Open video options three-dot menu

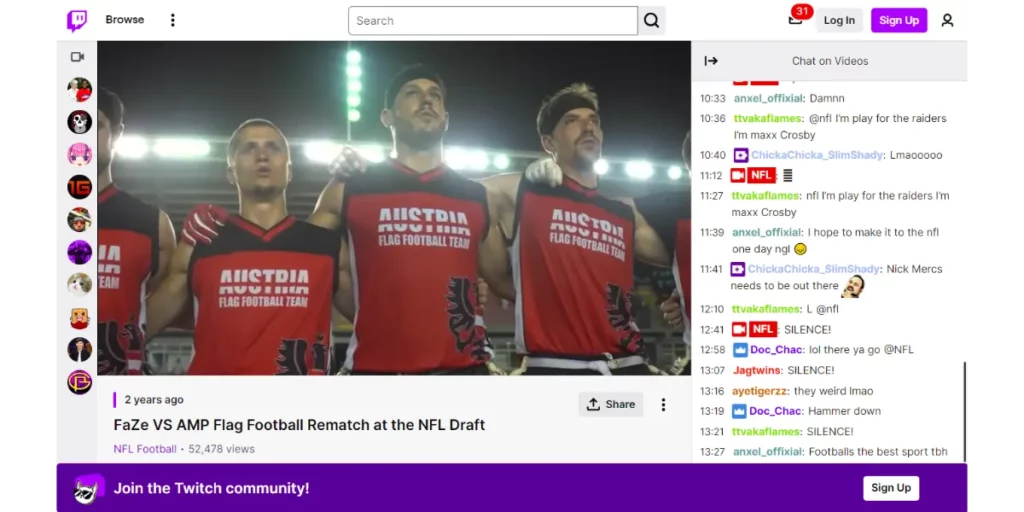tap(662, 404)
